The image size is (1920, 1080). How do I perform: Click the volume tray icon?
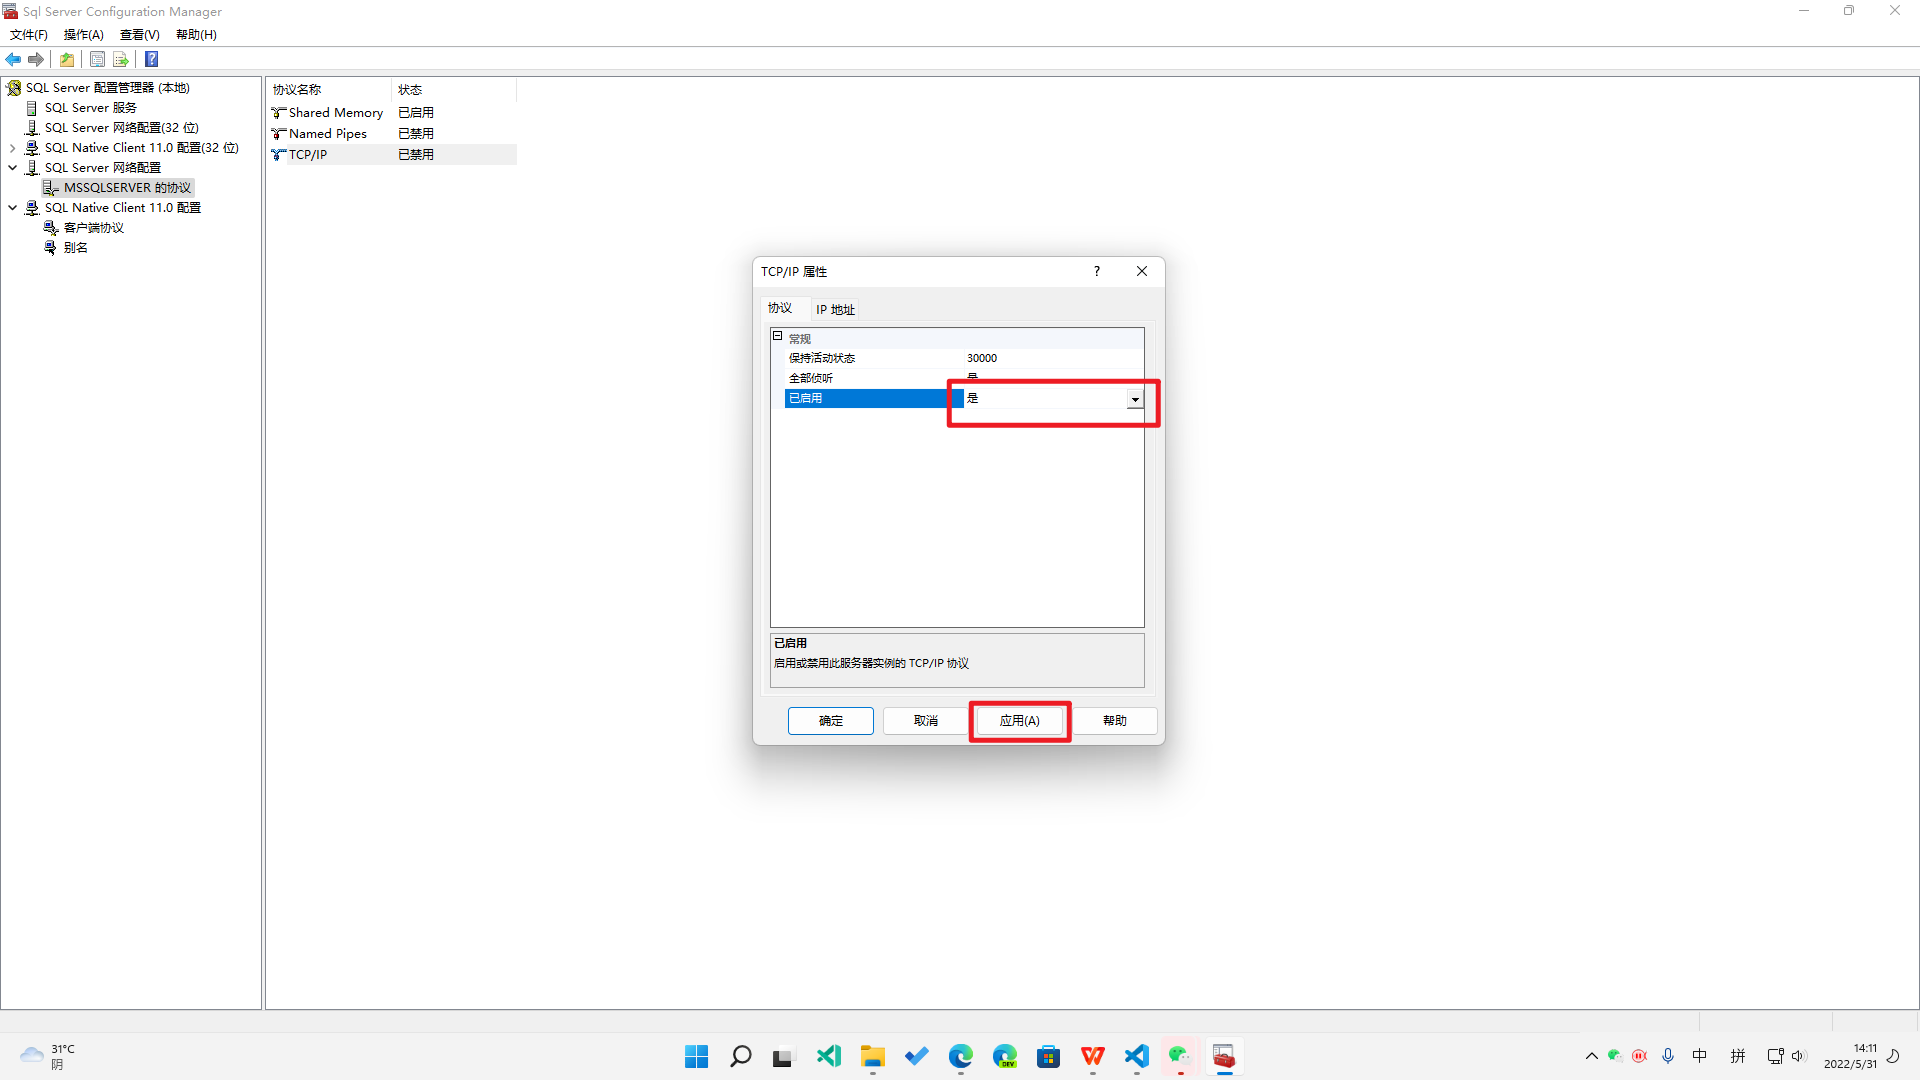coord(1798,1056)
